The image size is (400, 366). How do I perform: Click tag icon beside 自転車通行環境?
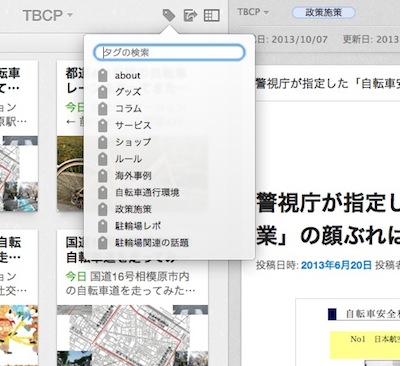coord(103,192)
